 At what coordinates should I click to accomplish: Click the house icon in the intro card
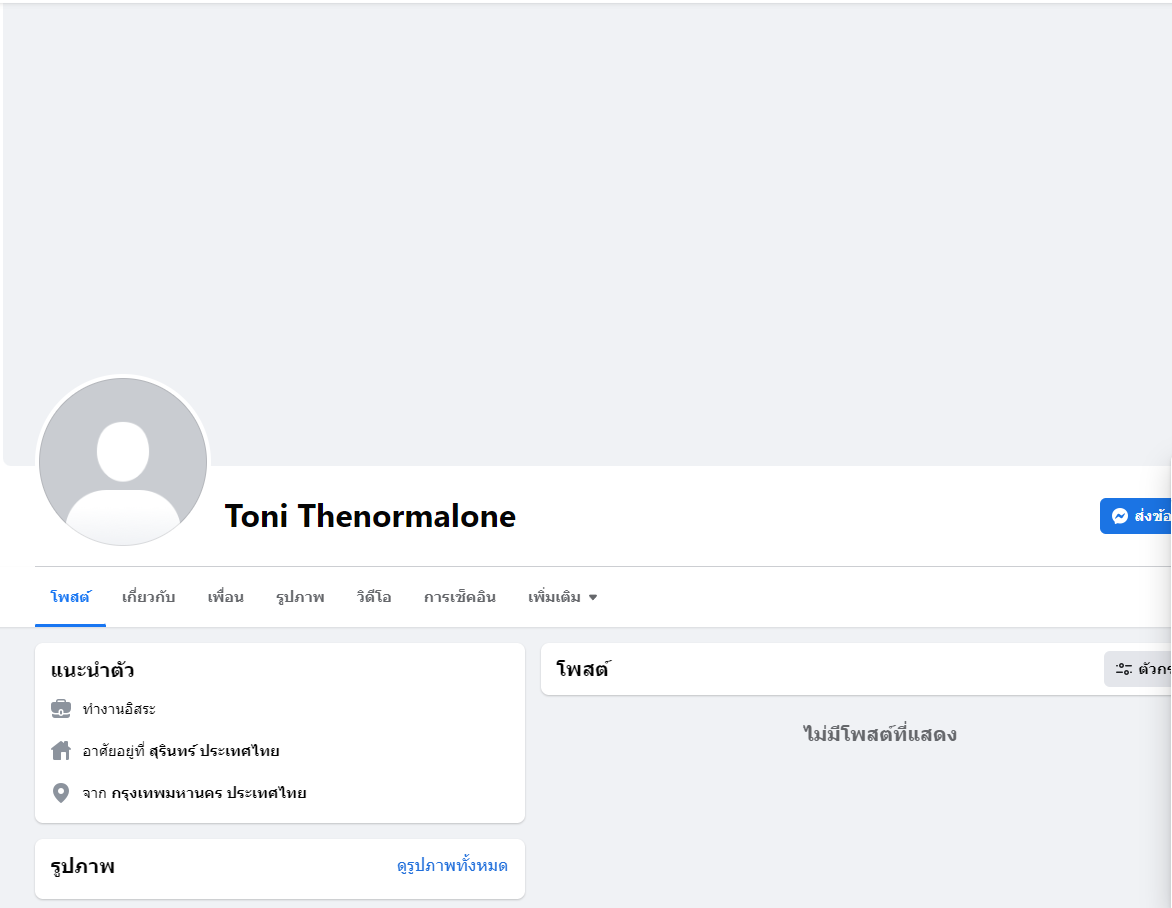(61, 751)
